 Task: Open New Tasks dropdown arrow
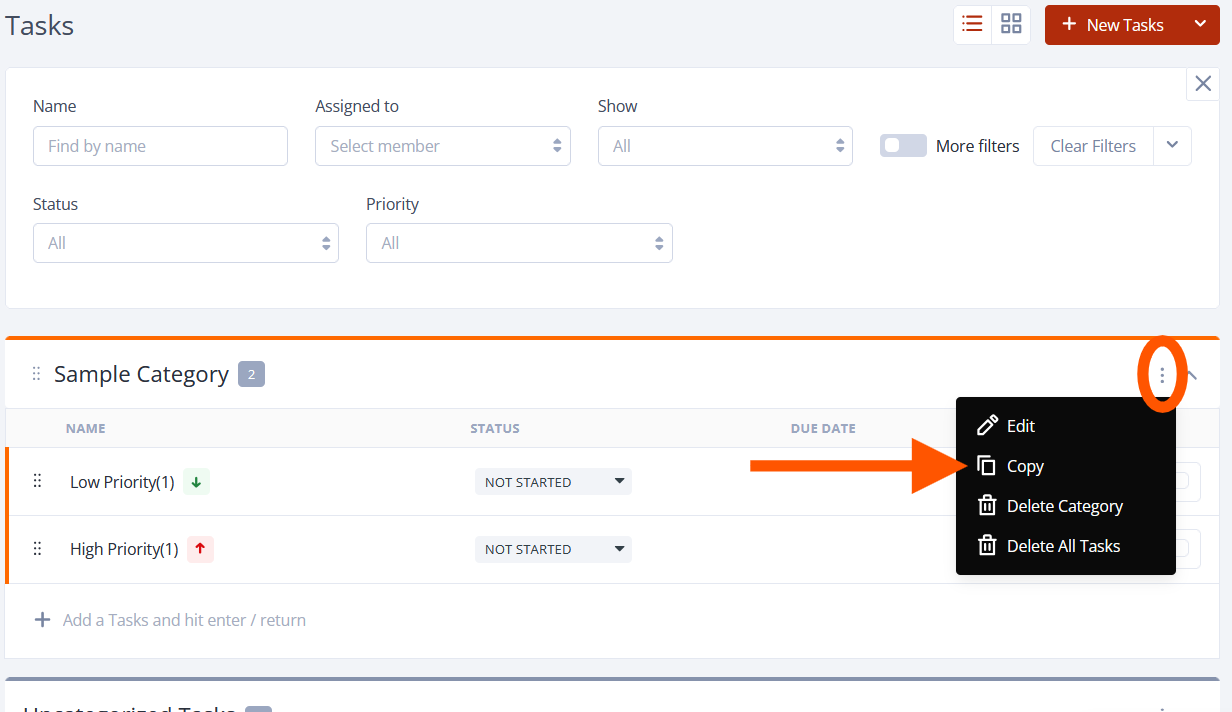coord(1200,25)
